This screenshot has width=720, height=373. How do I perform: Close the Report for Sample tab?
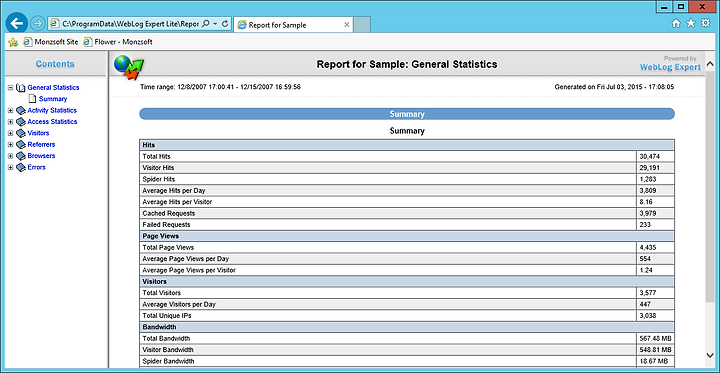[x=347, y=25]
